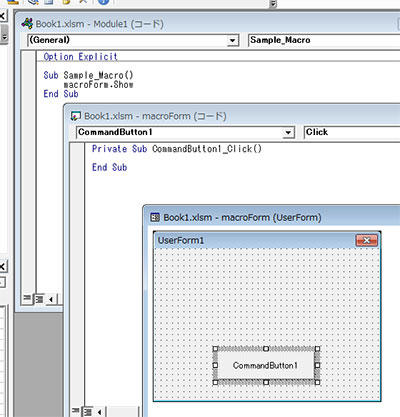Click the left-middle resize handle of CommandButton1
400x417 pixels.
coord(215,365)
